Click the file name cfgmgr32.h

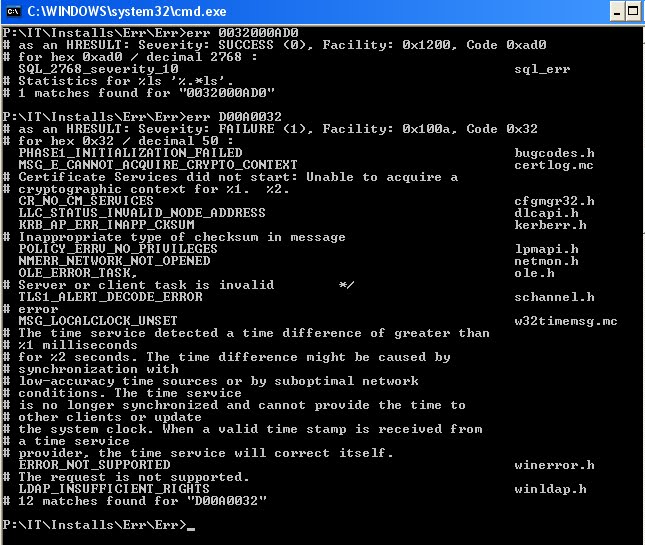click(554, 201)
